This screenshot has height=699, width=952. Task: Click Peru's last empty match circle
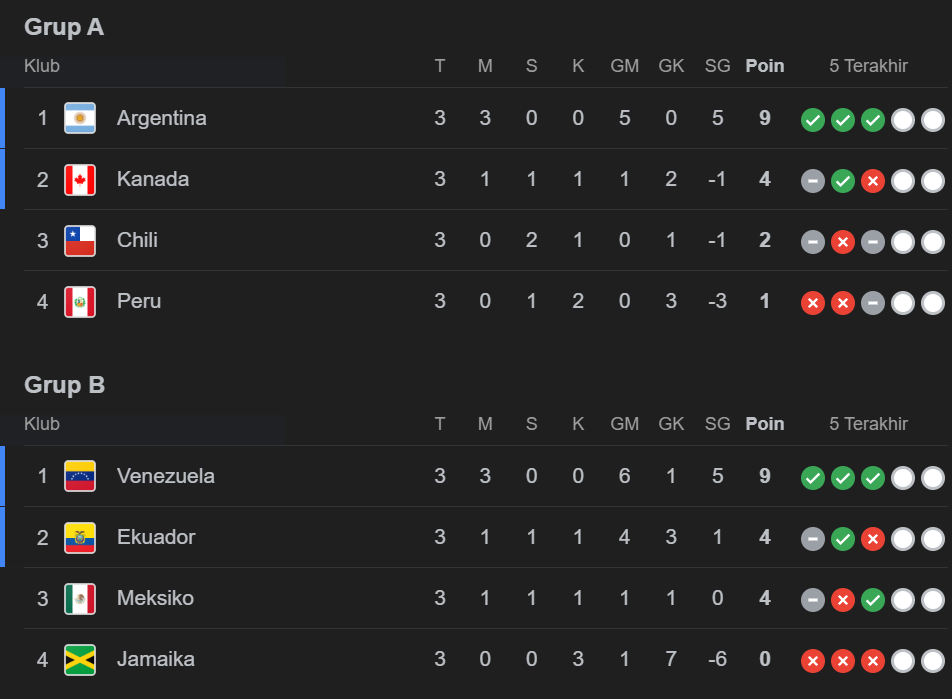pyautogui.click(x=933, y=304)
